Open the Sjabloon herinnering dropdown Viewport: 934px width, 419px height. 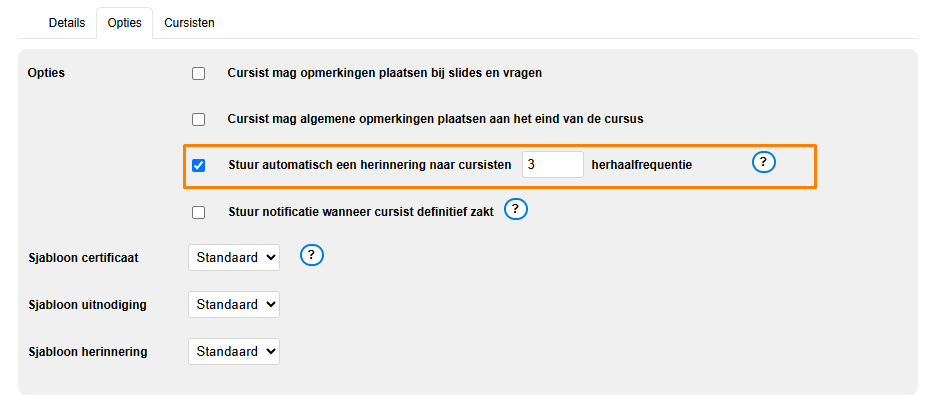pos(234,351)
